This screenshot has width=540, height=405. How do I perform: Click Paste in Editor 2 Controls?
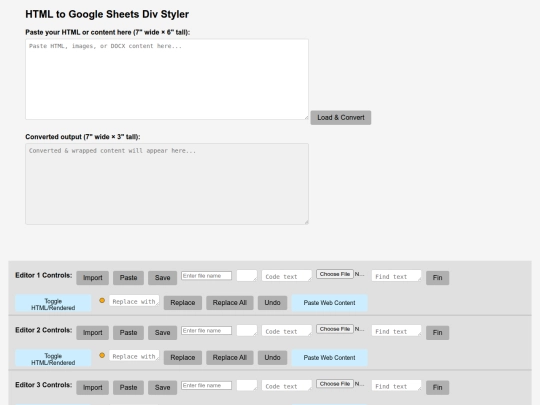coord(128,333)
